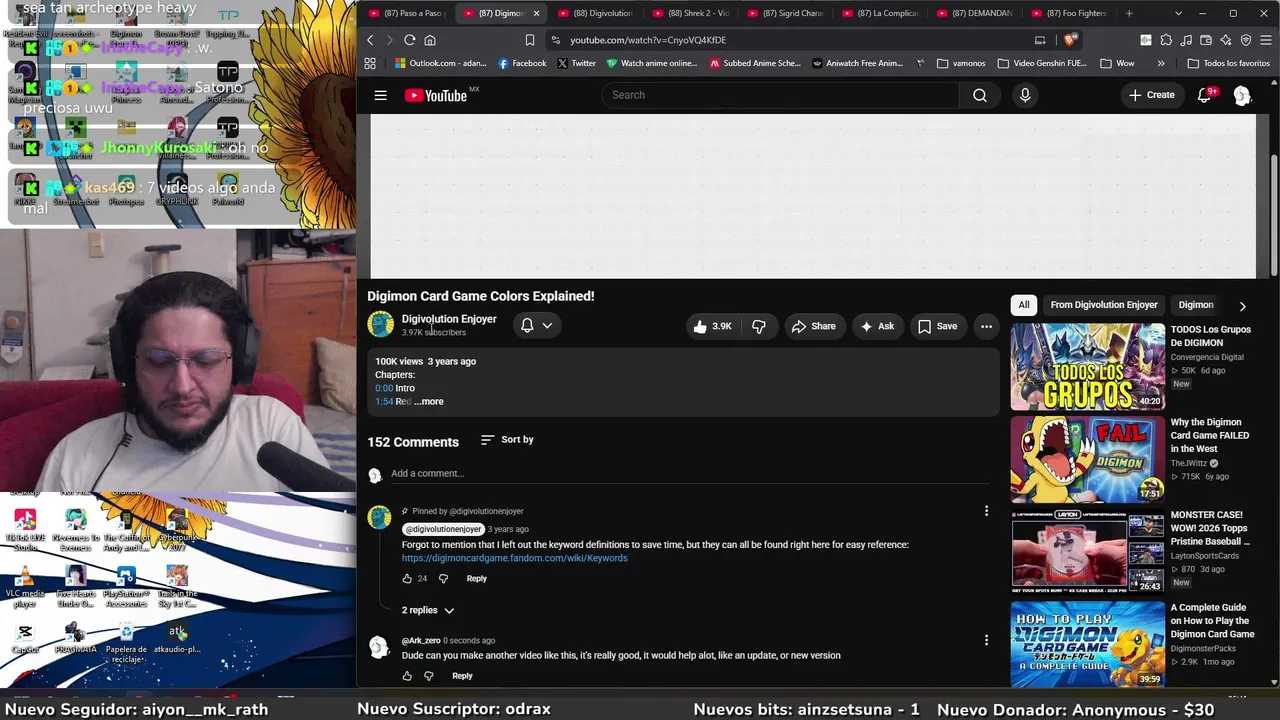Save video to a playlist
The width and height of the screenshot is (1280, 720).
coord(937,326)
